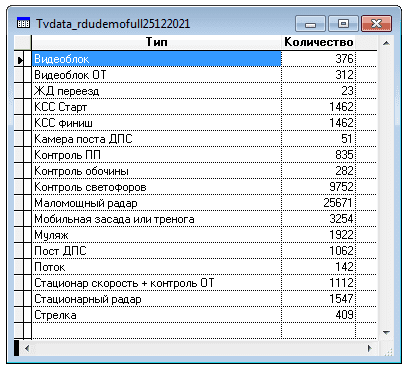Select the Стрелка row

pyautogui.click(x=195, y=315)
